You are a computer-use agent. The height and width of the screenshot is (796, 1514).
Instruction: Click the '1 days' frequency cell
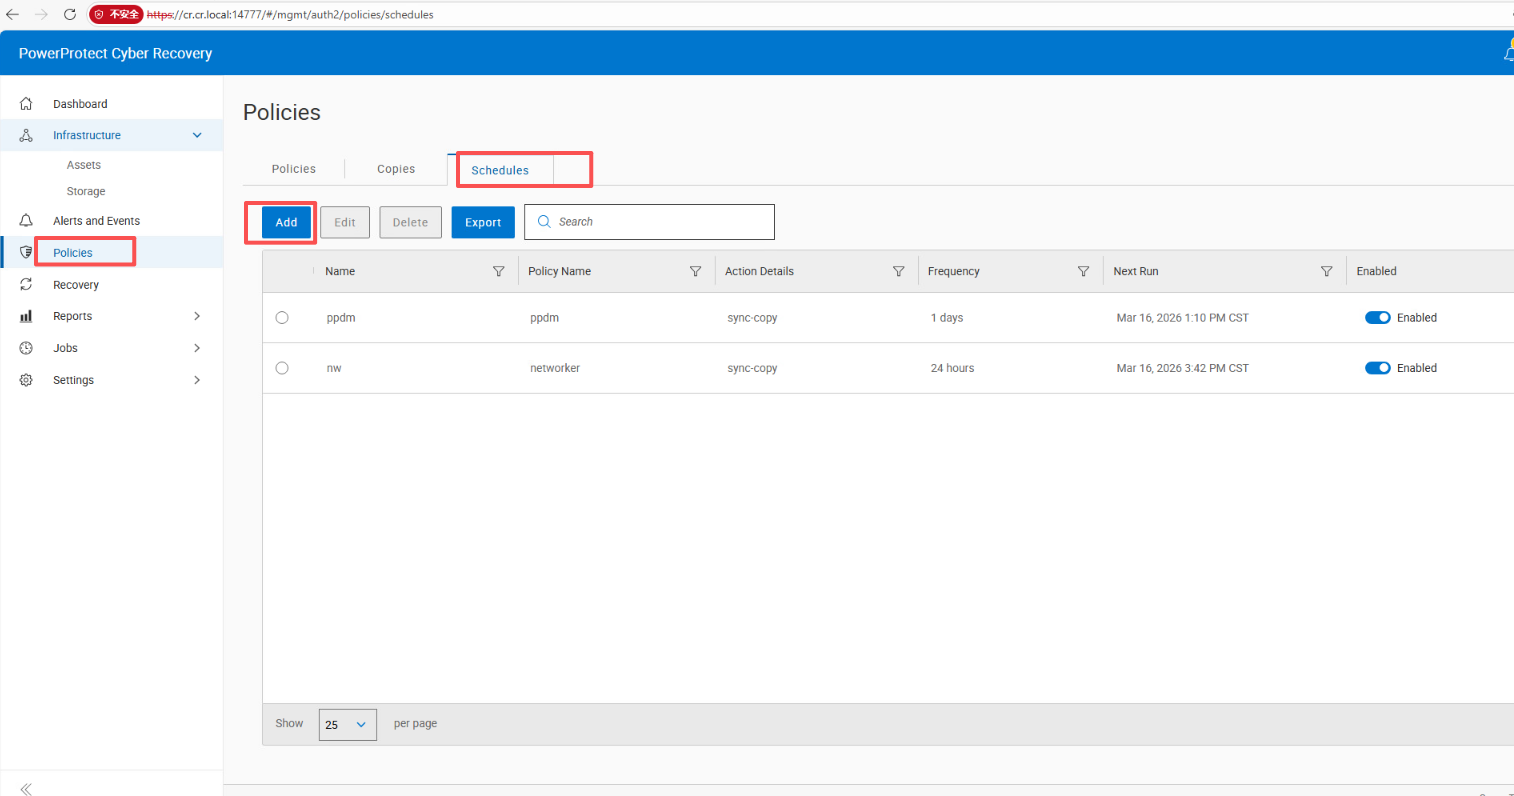tap(947, 318)
